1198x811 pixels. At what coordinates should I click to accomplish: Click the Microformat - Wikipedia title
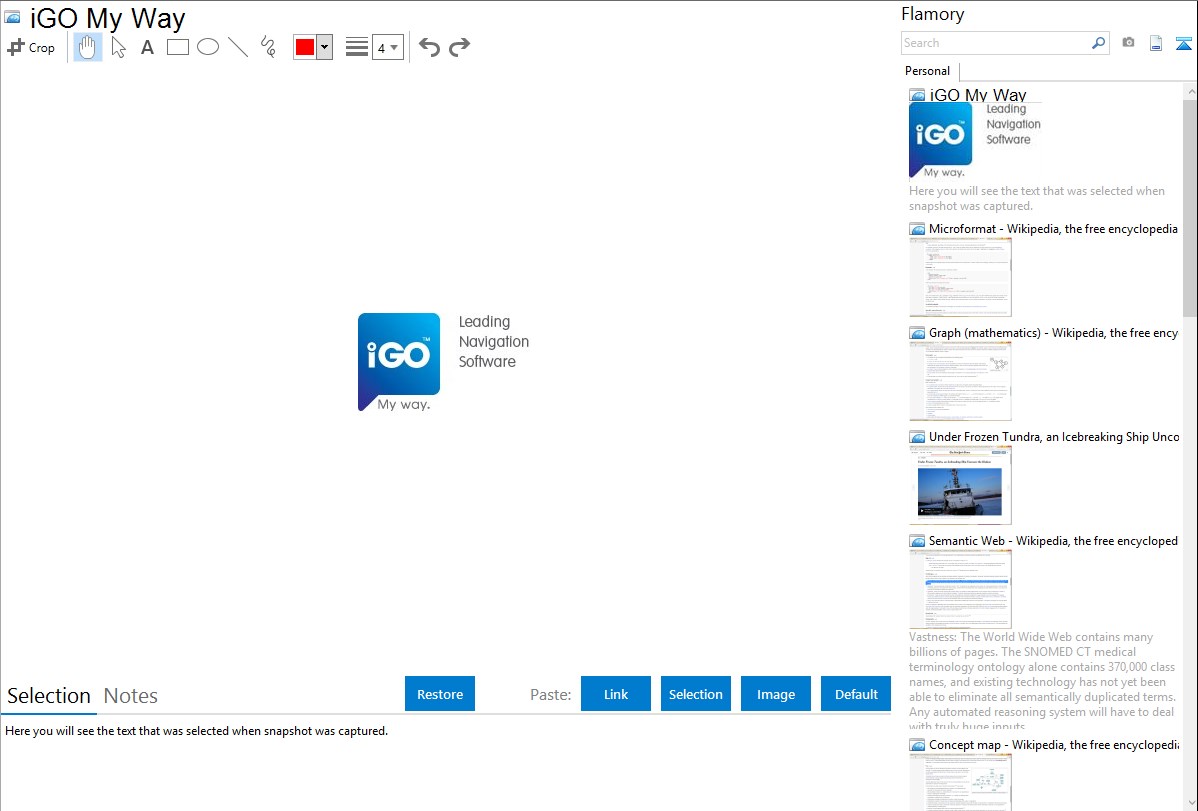point(1053,229)
